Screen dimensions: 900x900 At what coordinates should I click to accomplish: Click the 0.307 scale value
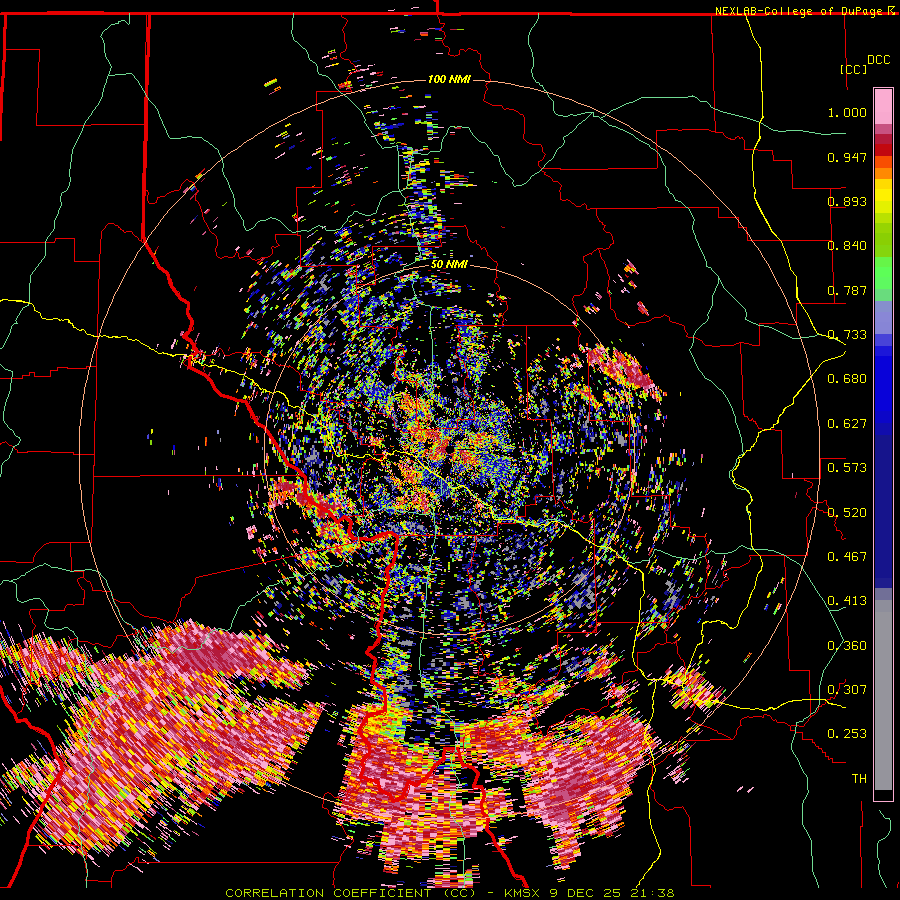tap(847, 690)
